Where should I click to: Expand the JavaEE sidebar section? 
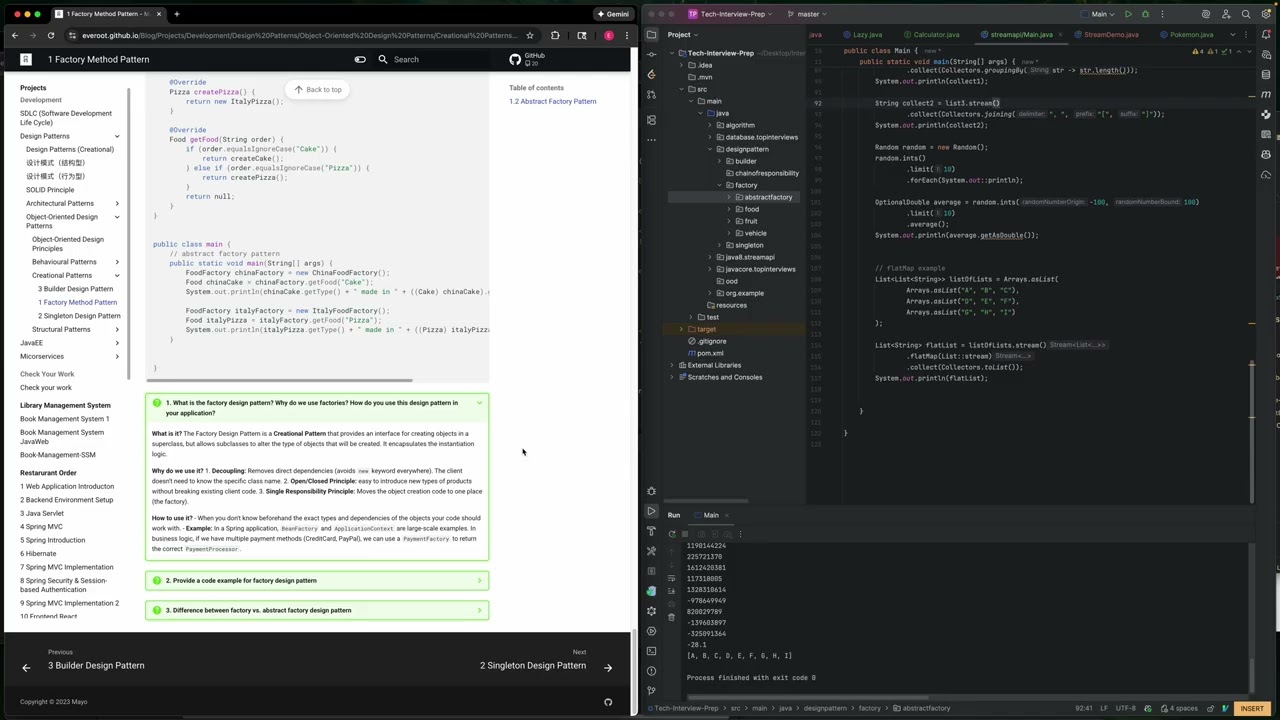click(x=117, y=343)
